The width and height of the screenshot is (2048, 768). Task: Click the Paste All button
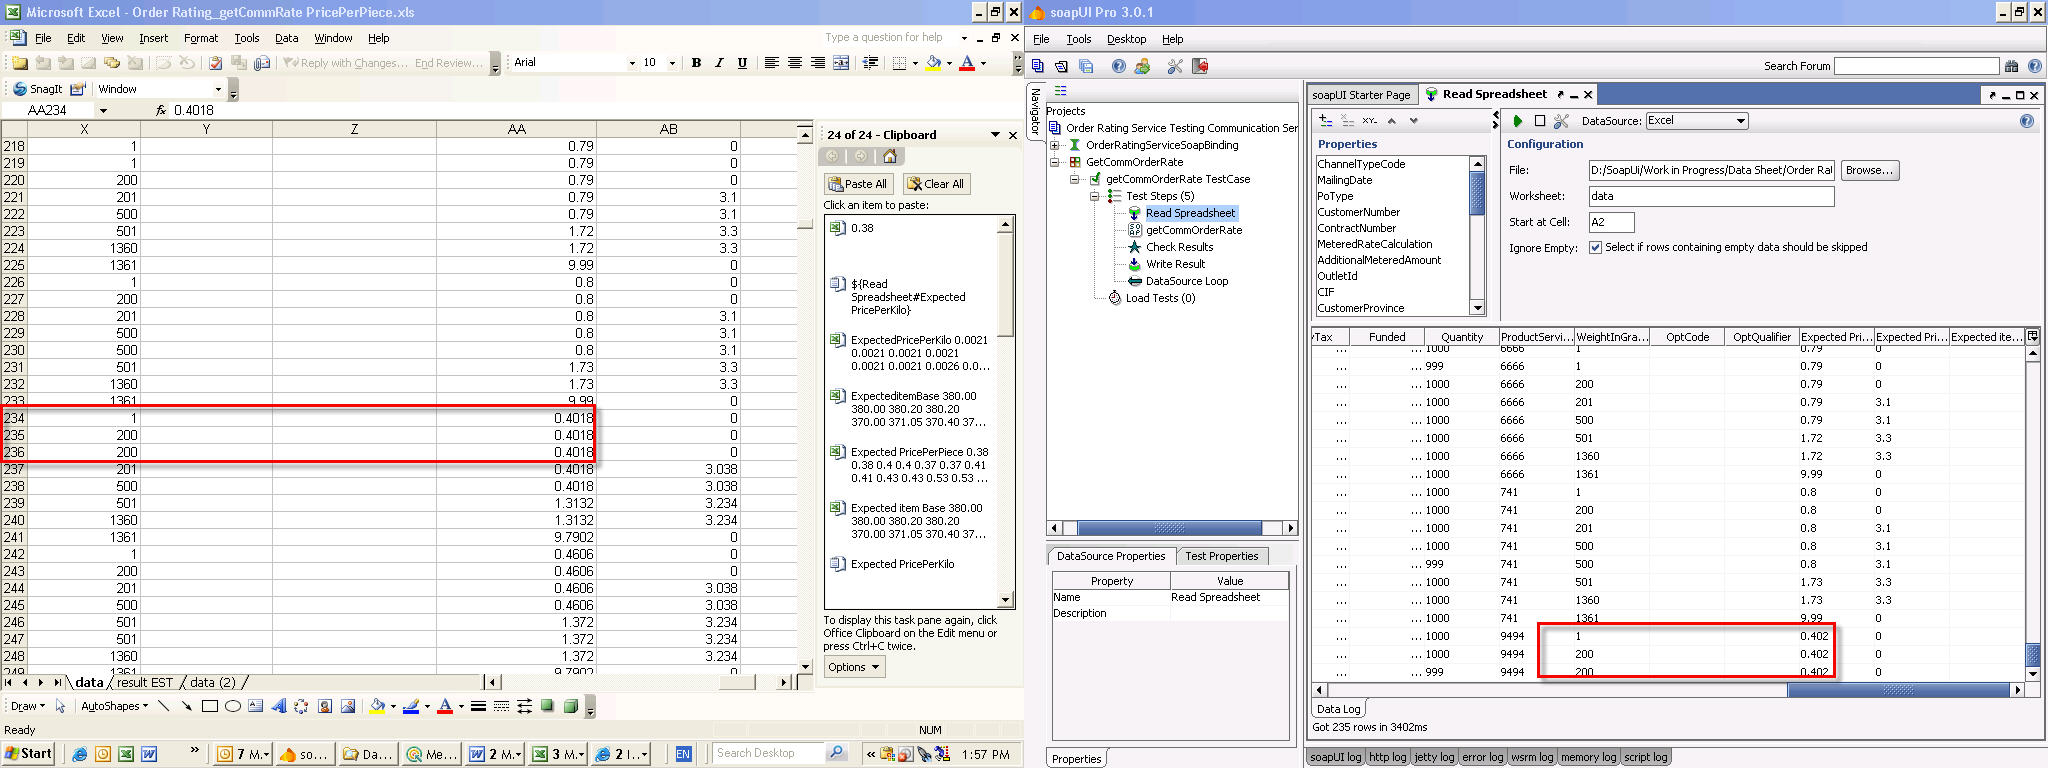point(857,184)
